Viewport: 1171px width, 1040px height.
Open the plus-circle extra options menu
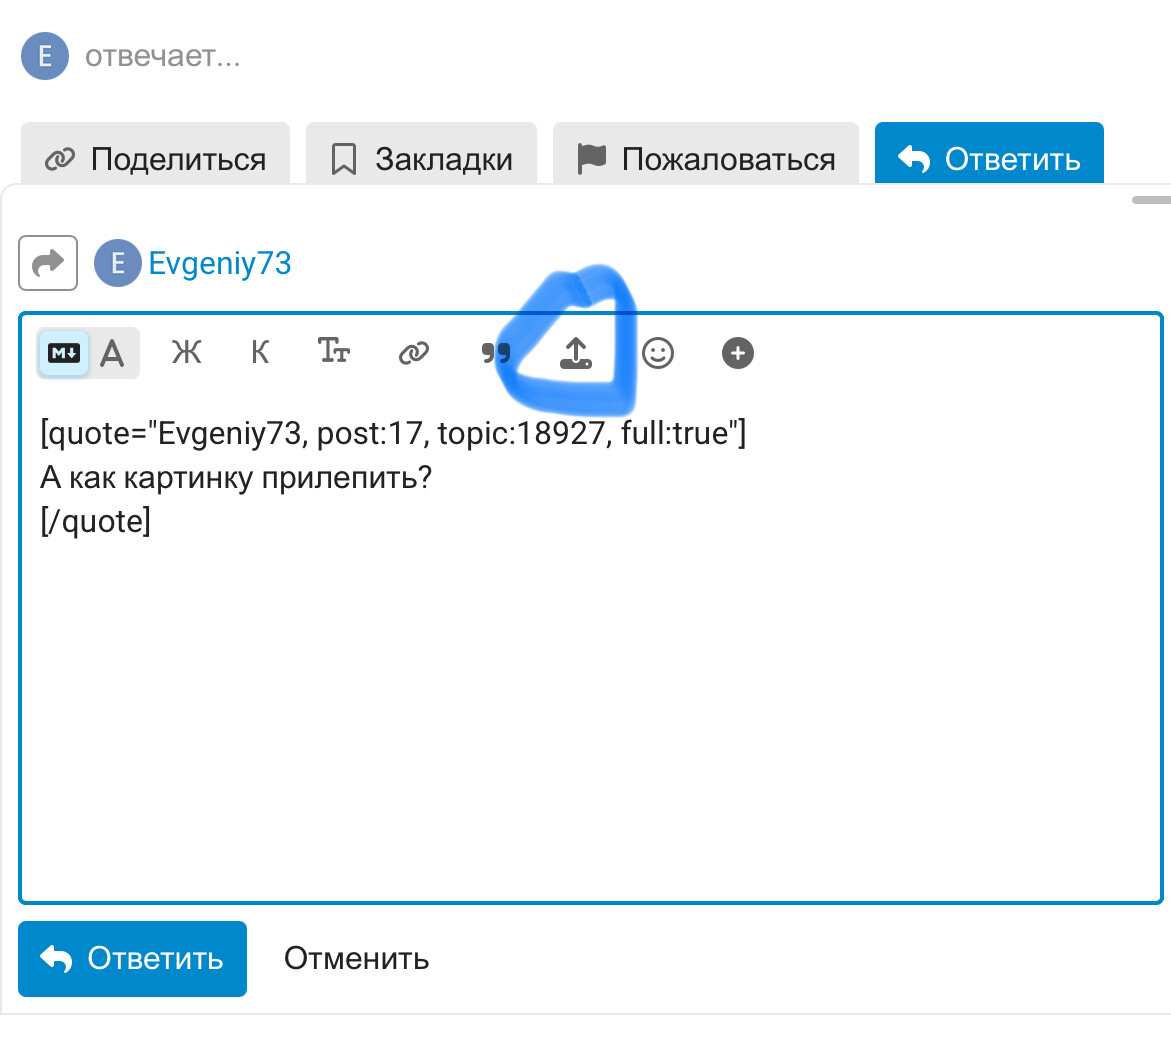[737, 353]
